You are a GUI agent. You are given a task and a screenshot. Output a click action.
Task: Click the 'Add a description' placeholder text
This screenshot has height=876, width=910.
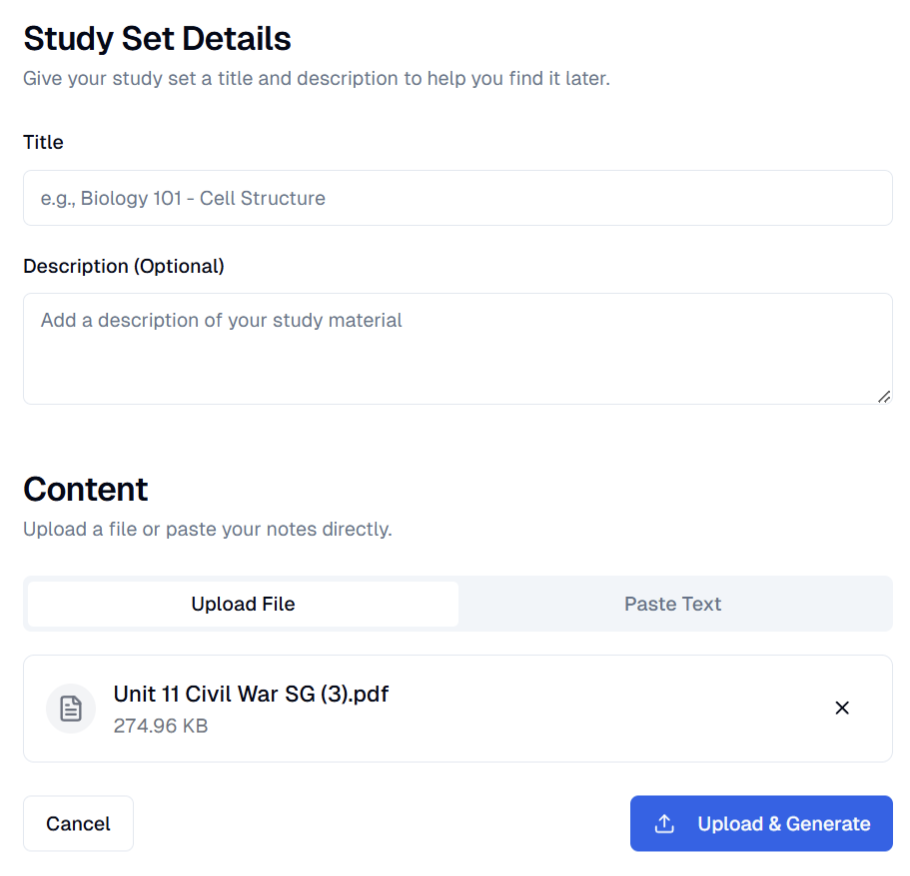point(221,320)
